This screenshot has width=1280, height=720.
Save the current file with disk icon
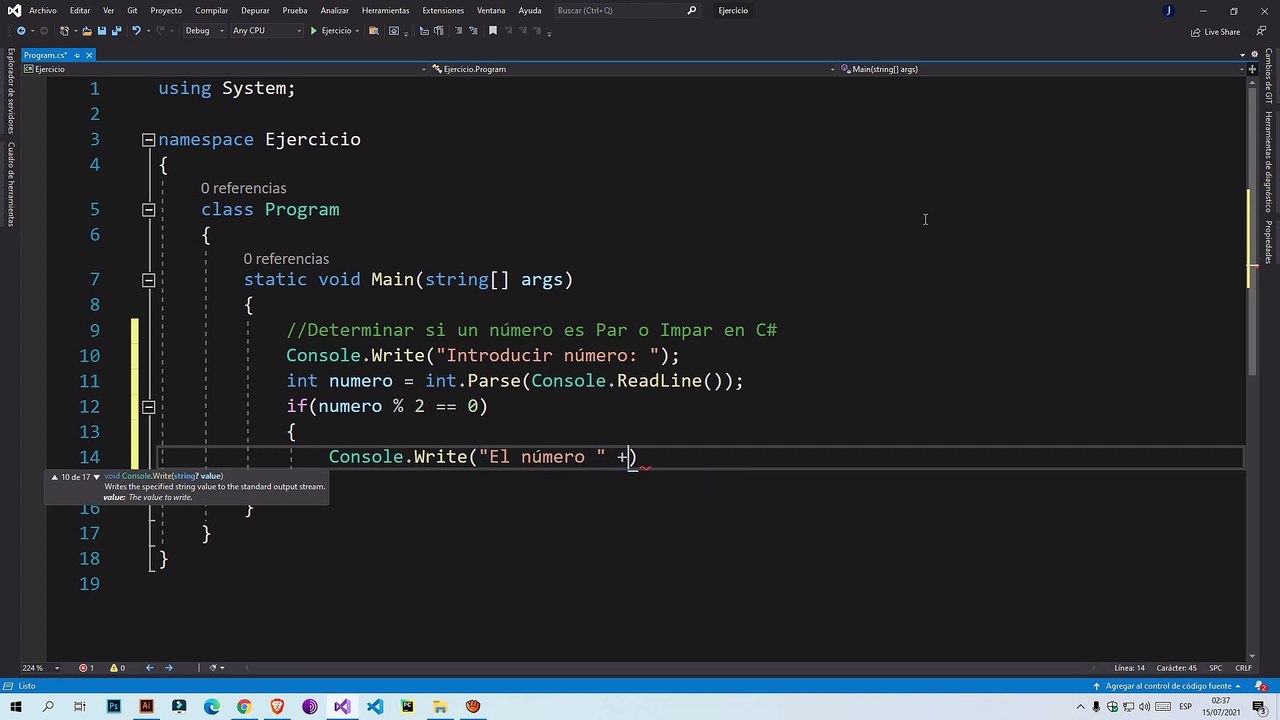click(101, 31)
